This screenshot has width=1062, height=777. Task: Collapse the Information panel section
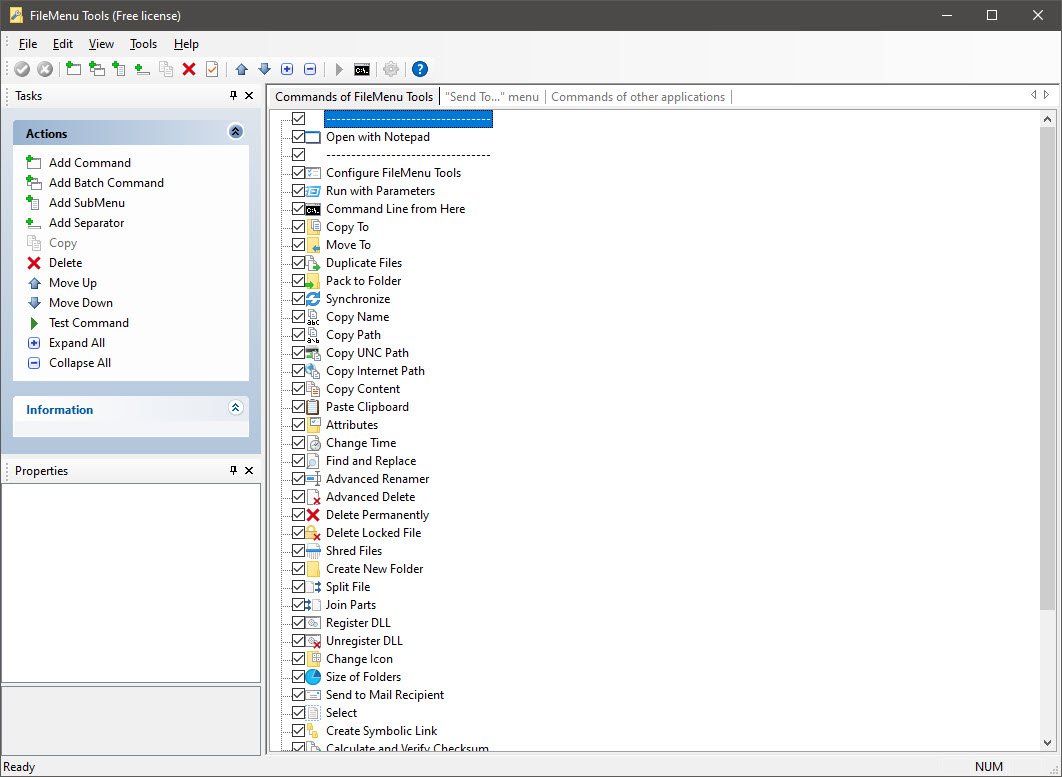pyautogui.click(x=235, y=408)
